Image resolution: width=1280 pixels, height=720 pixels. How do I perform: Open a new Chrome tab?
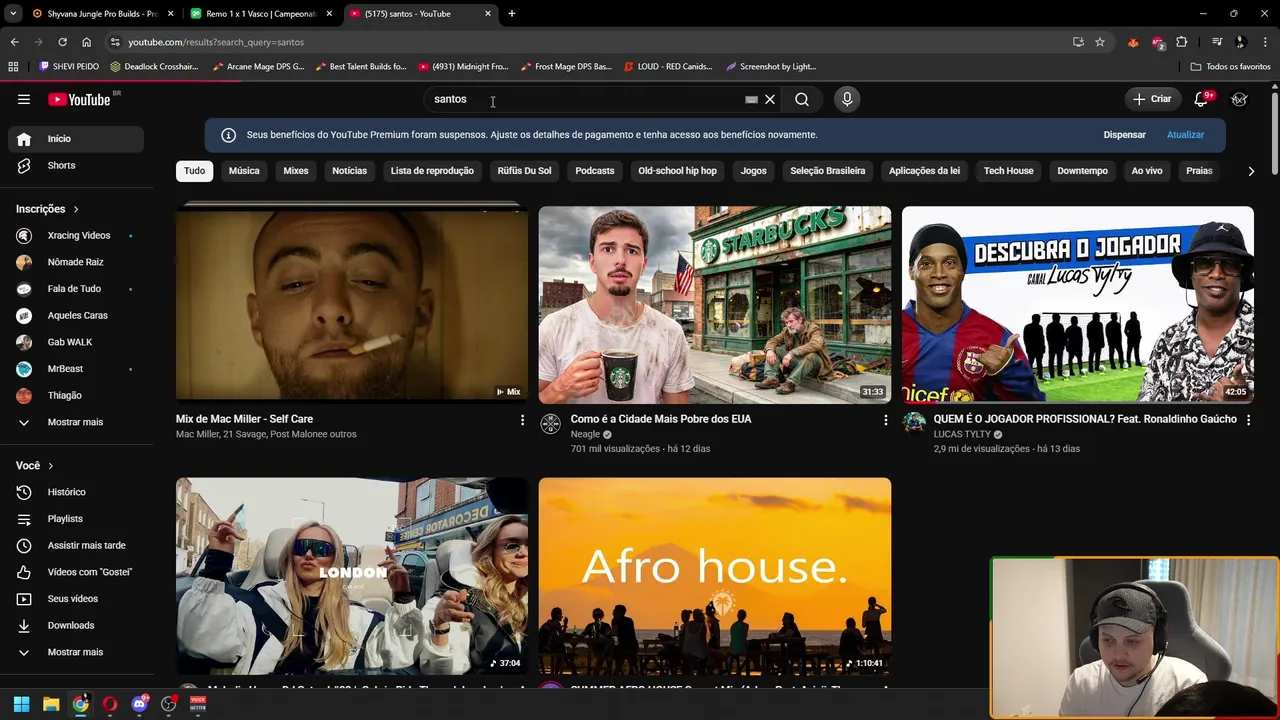tap(512, 14)
